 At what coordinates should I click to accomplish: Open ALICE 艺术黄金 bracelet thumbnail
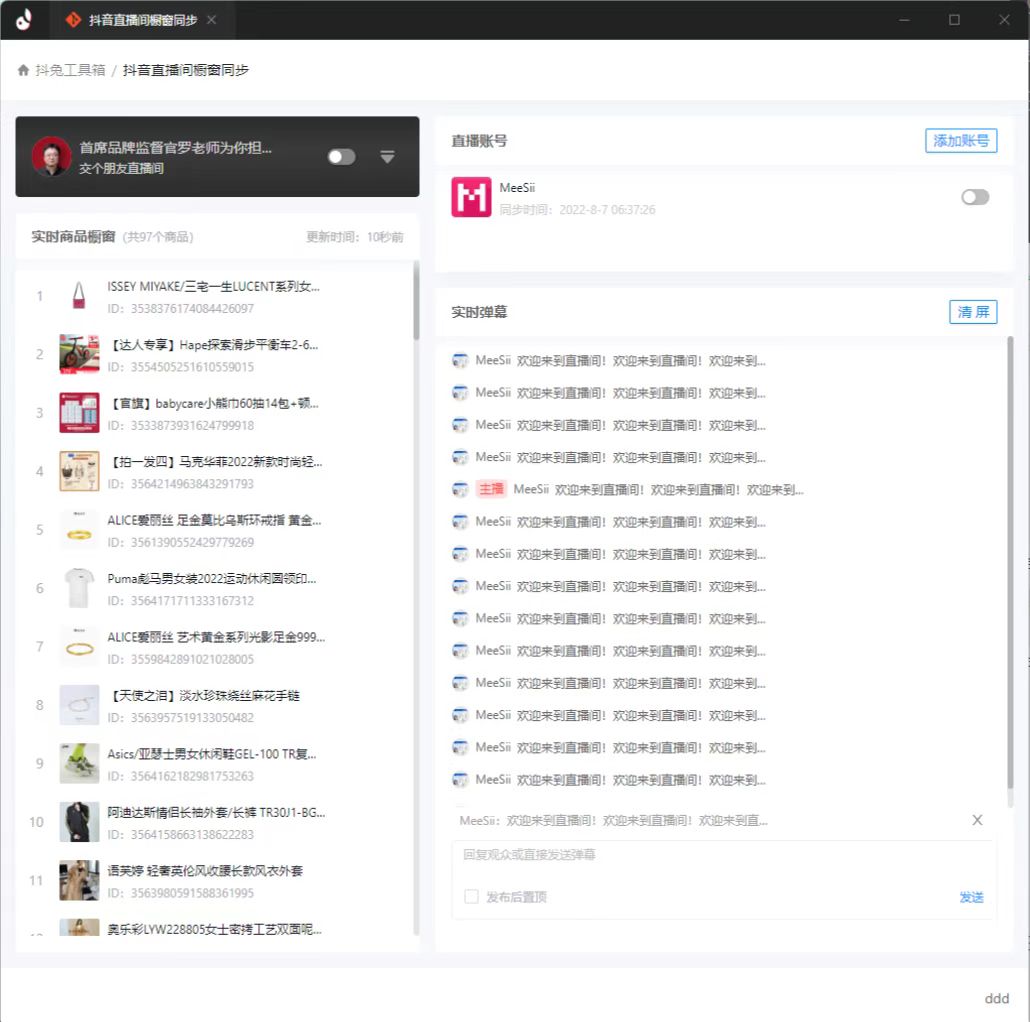79,646
